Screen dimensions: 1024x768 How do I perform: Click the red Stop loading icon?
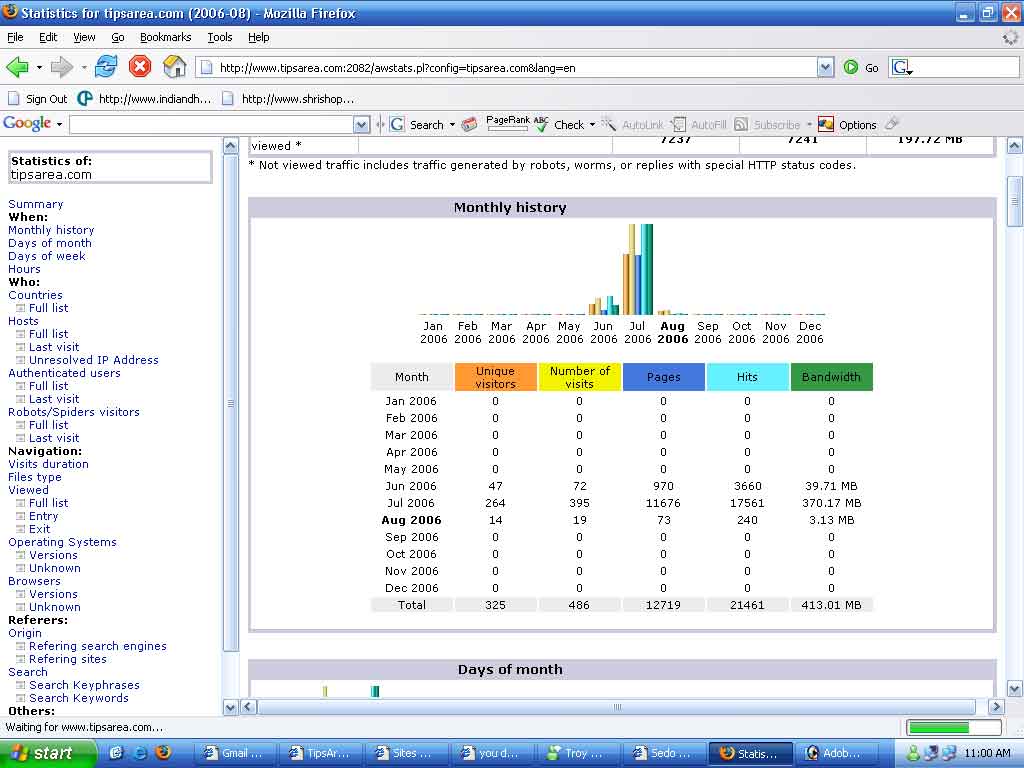[x=140, y=67]
